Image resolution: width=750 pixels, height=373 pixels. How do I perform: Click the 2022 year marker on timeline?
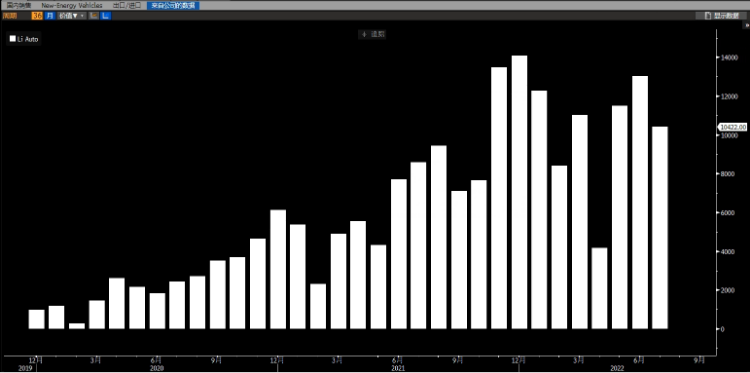[618, 369]
